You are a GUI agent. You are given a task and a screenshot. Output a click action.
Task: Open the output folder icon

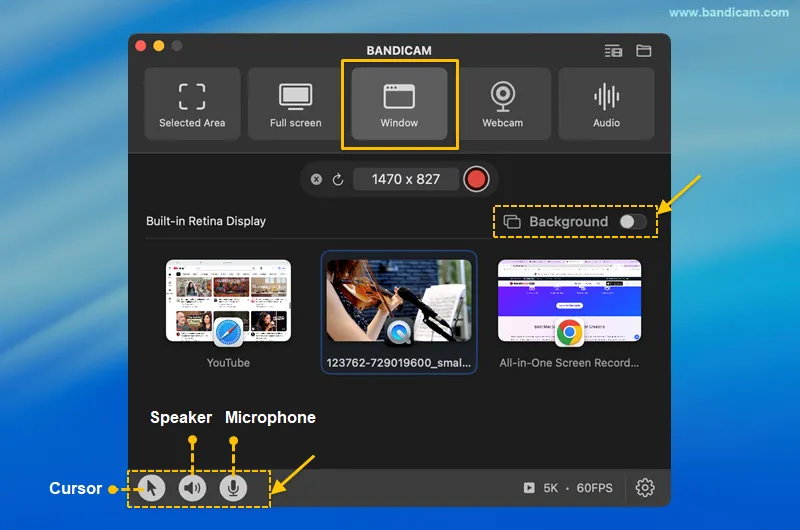(x=644, y=51)
